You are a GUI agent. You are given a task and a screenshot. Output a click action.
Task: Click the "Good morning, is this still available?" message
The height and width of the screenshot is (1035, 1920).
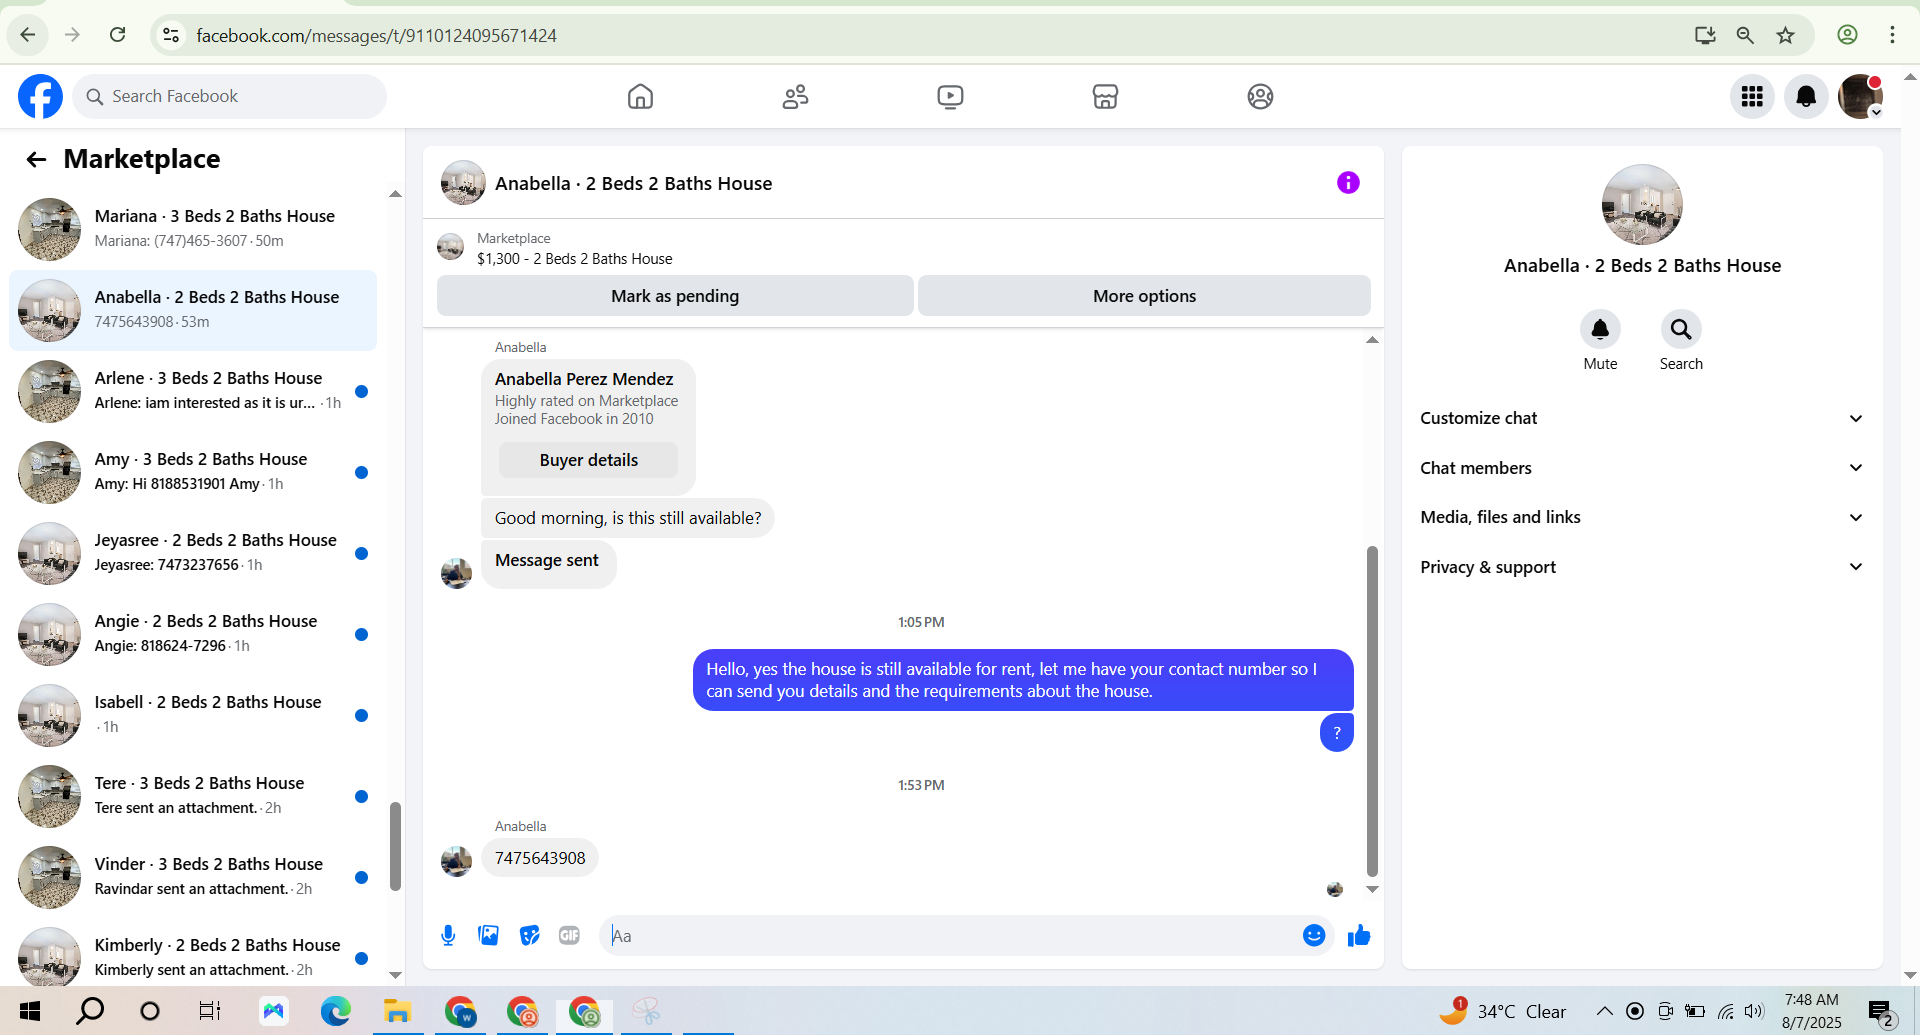coord(628,518)
